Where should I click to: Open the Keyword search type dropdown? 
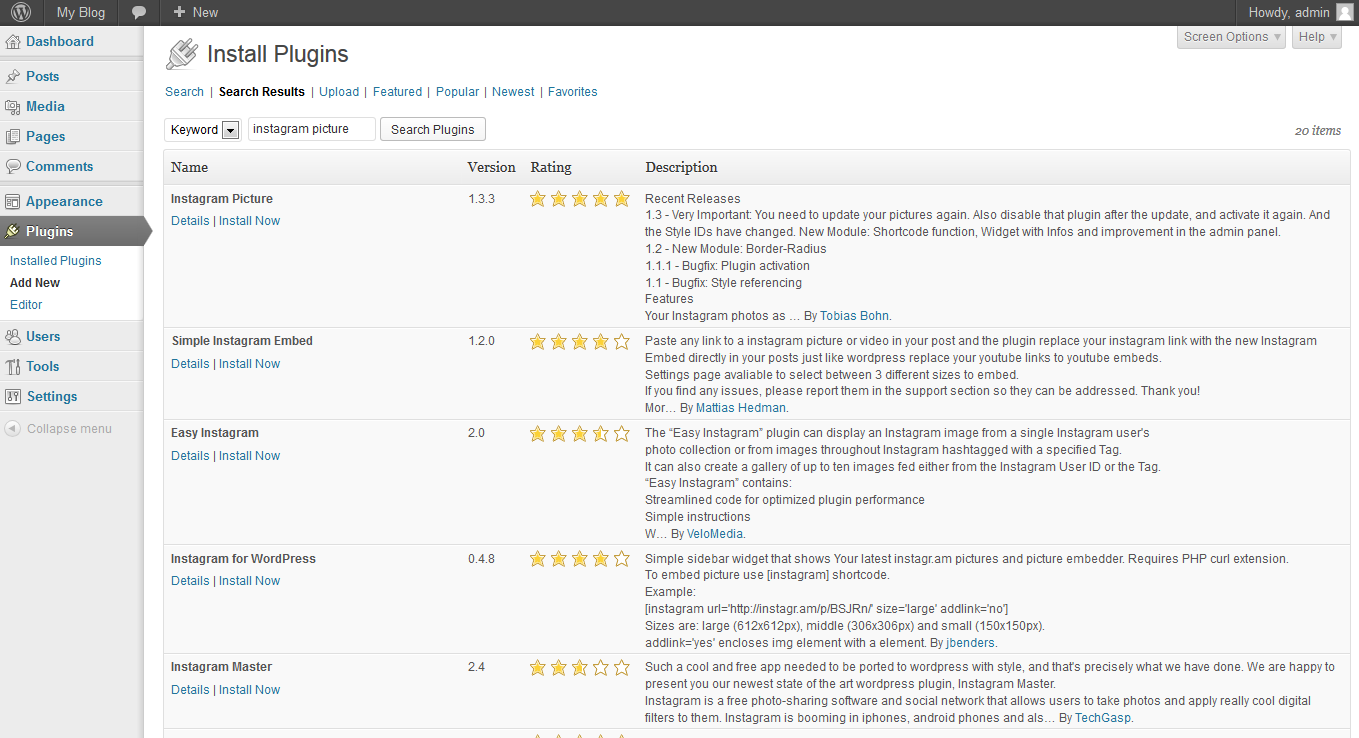(x=230, y=130)
